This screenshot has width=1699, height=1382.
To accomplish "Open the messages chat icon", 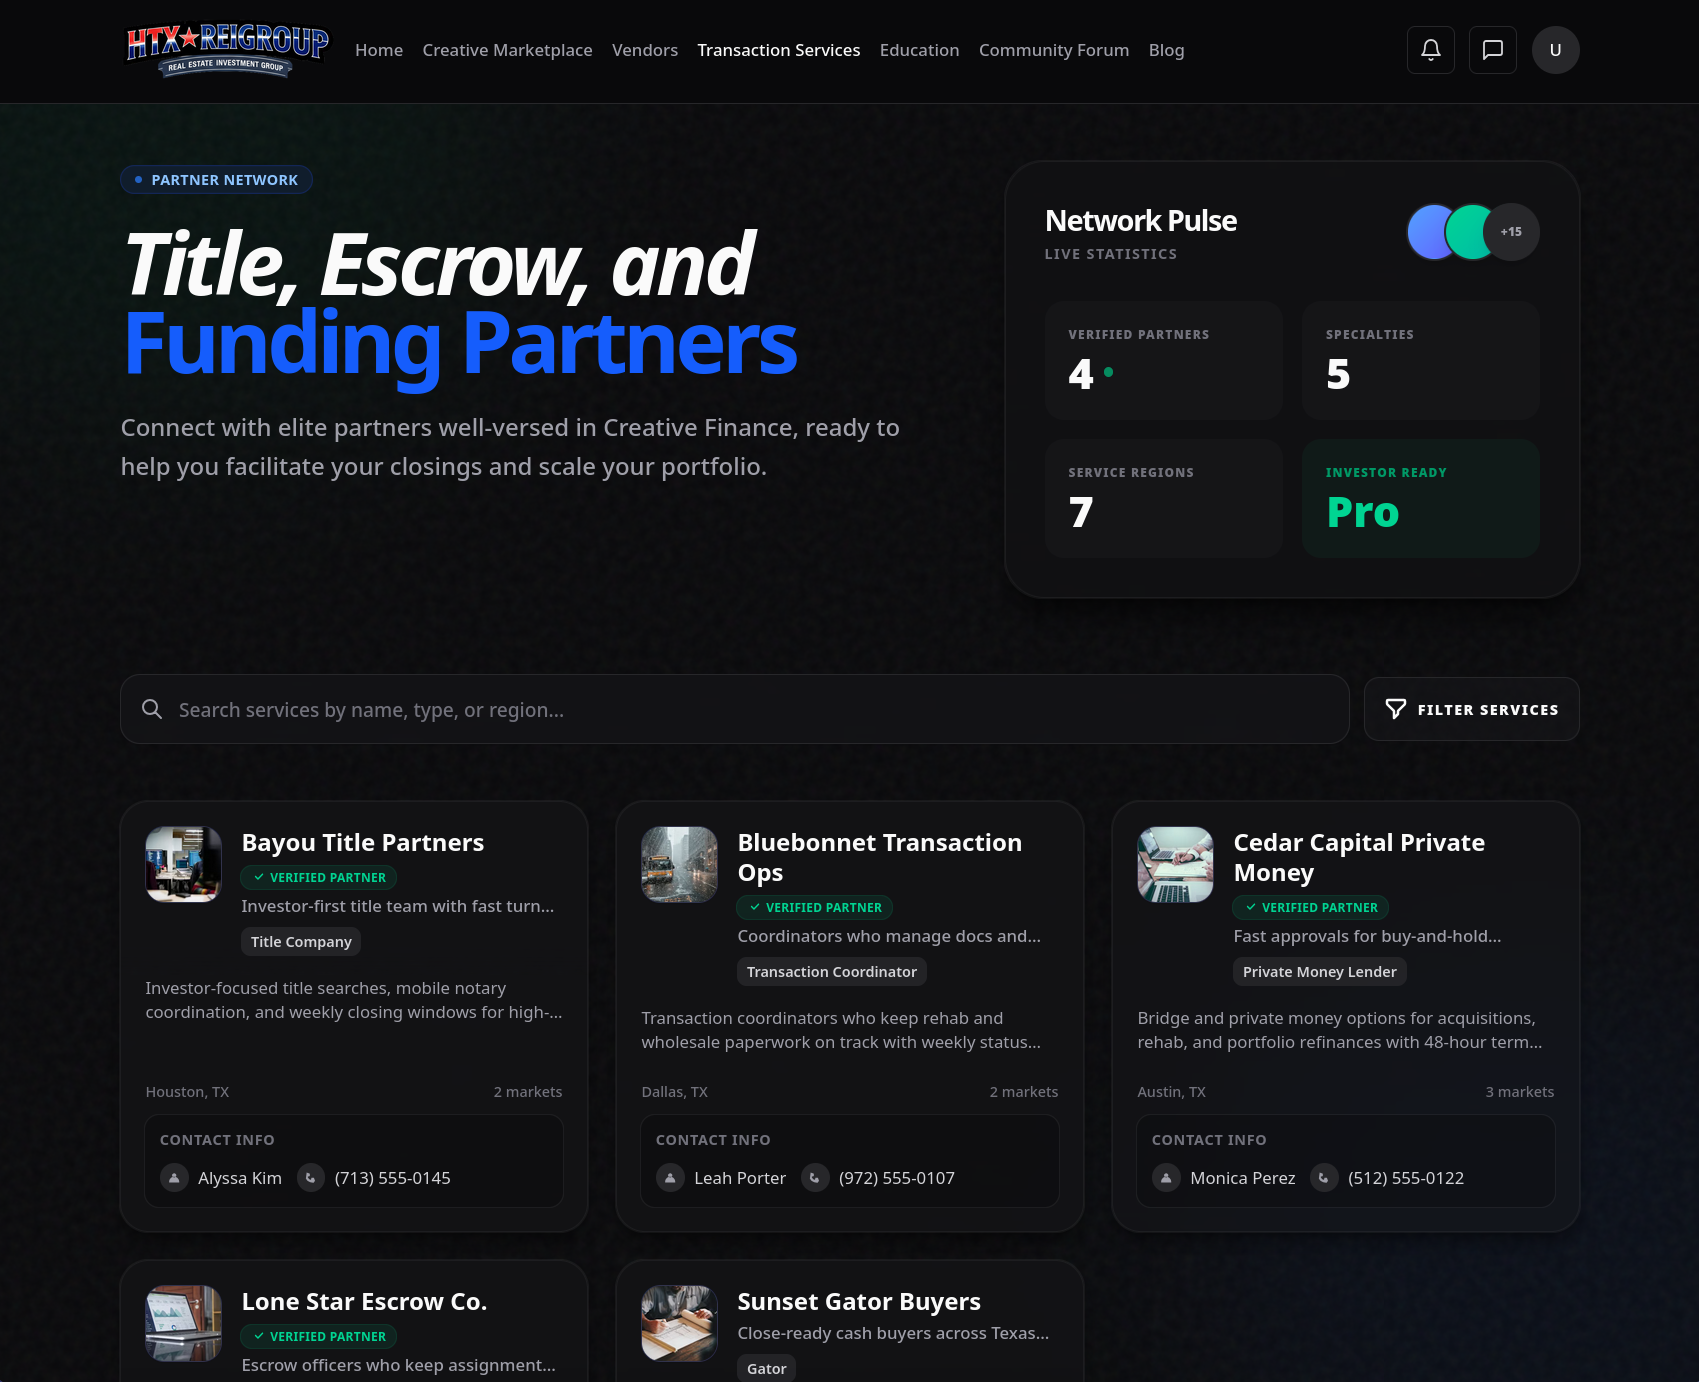I will (x=1492, y=50).
